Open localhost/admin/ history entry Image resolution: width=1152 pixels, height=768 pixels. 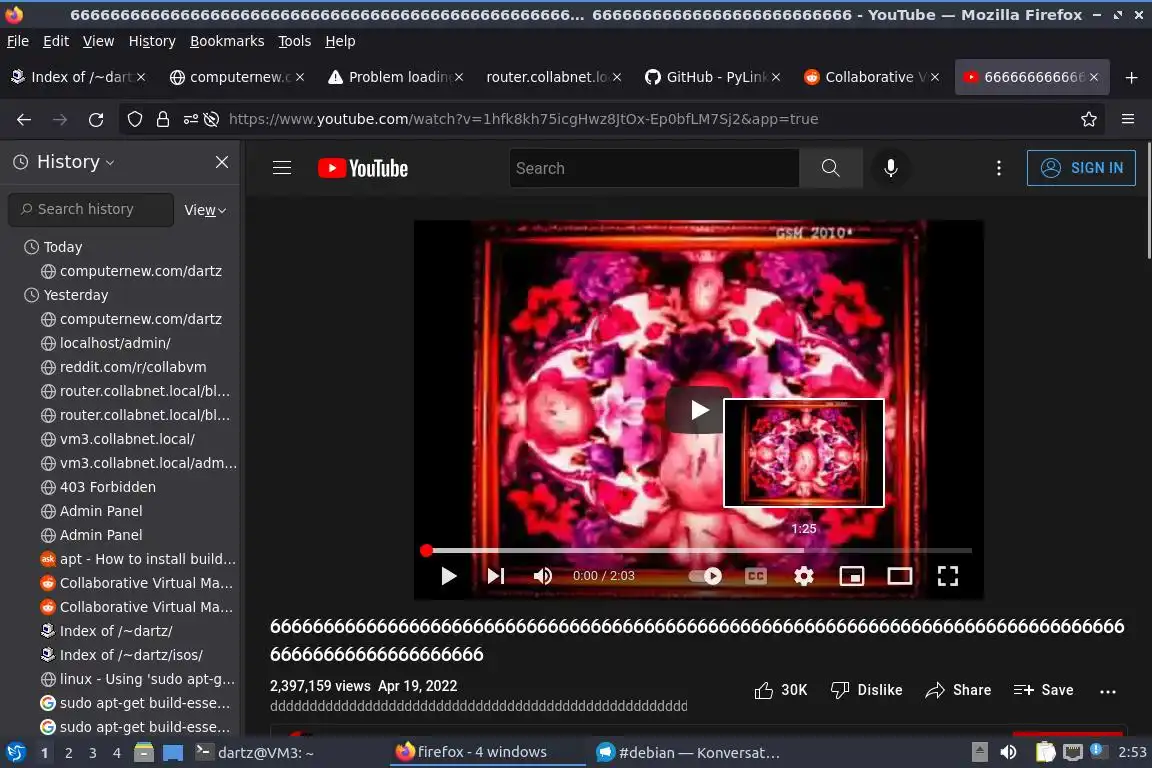(115, 342)
